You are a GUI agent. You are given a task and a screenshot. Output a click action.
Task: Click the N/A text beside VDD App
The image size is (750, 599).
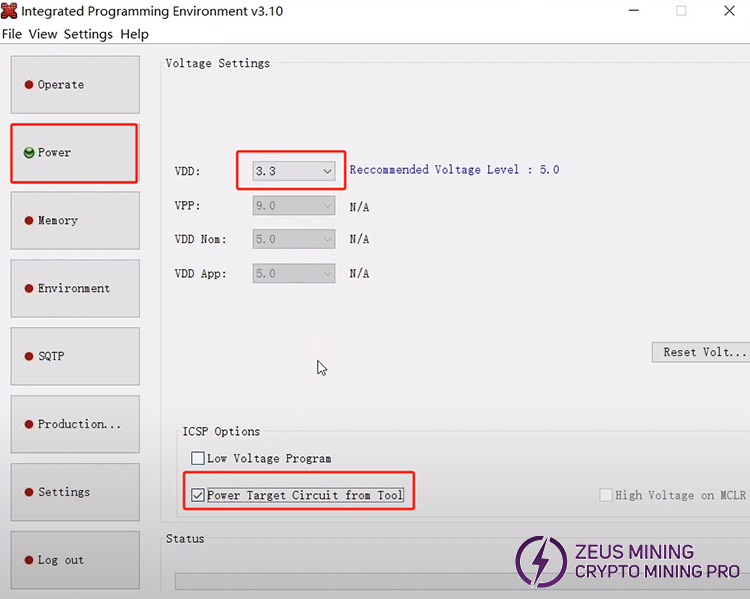pyautogui.click(x=359, y=274)
